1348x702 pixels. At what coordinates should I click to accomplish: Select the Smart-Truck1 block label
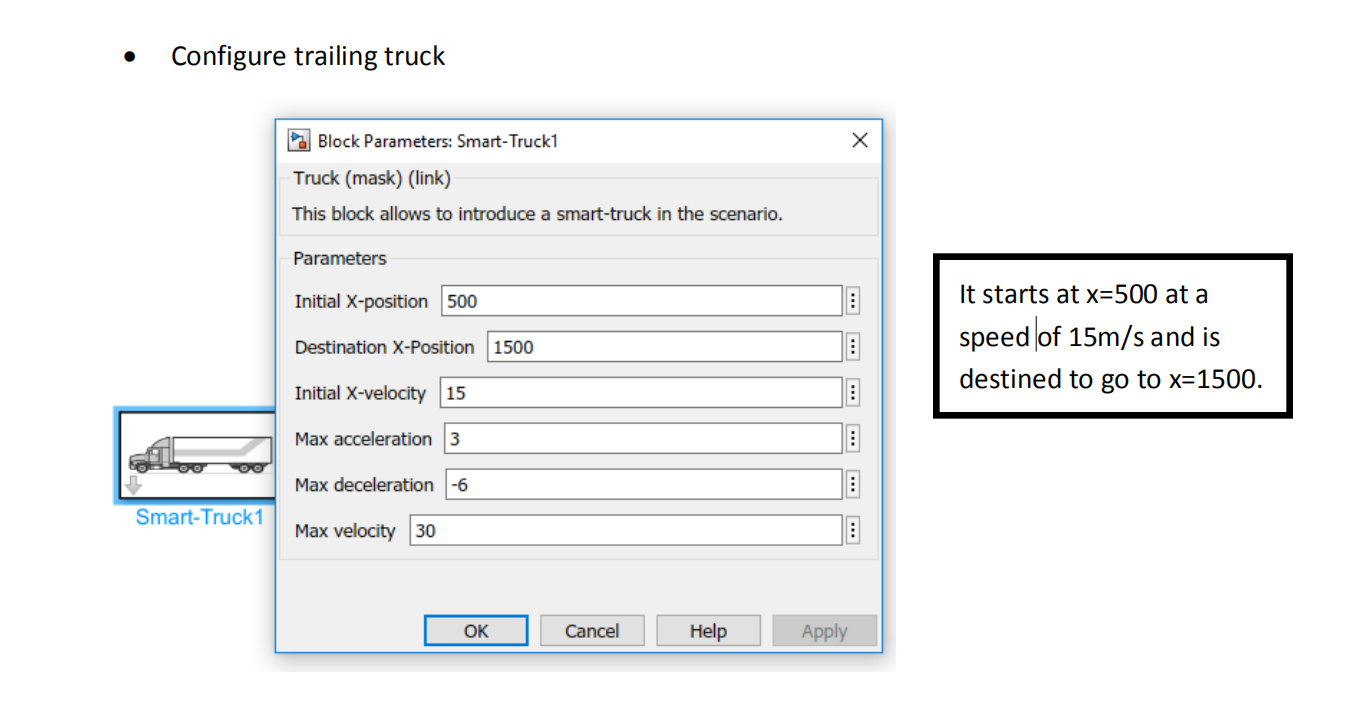199,517
